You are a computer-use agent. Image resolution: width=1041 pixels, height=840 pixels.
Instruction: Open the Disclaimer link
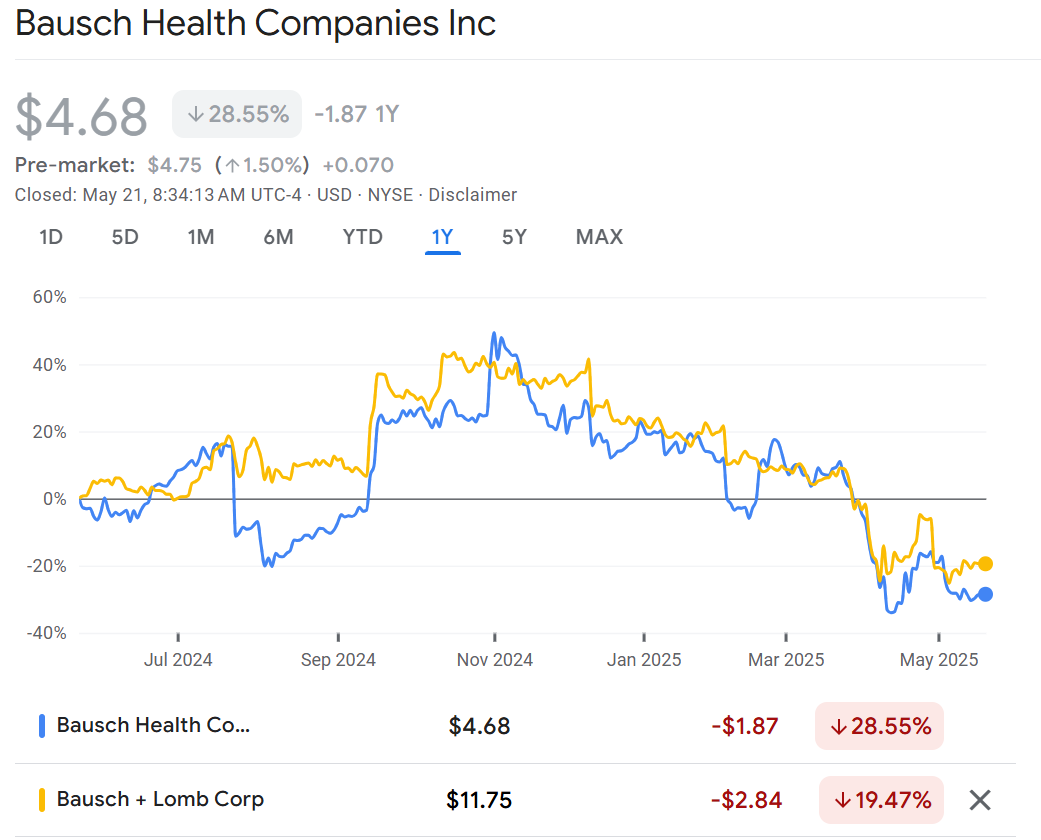coord(473,195)
